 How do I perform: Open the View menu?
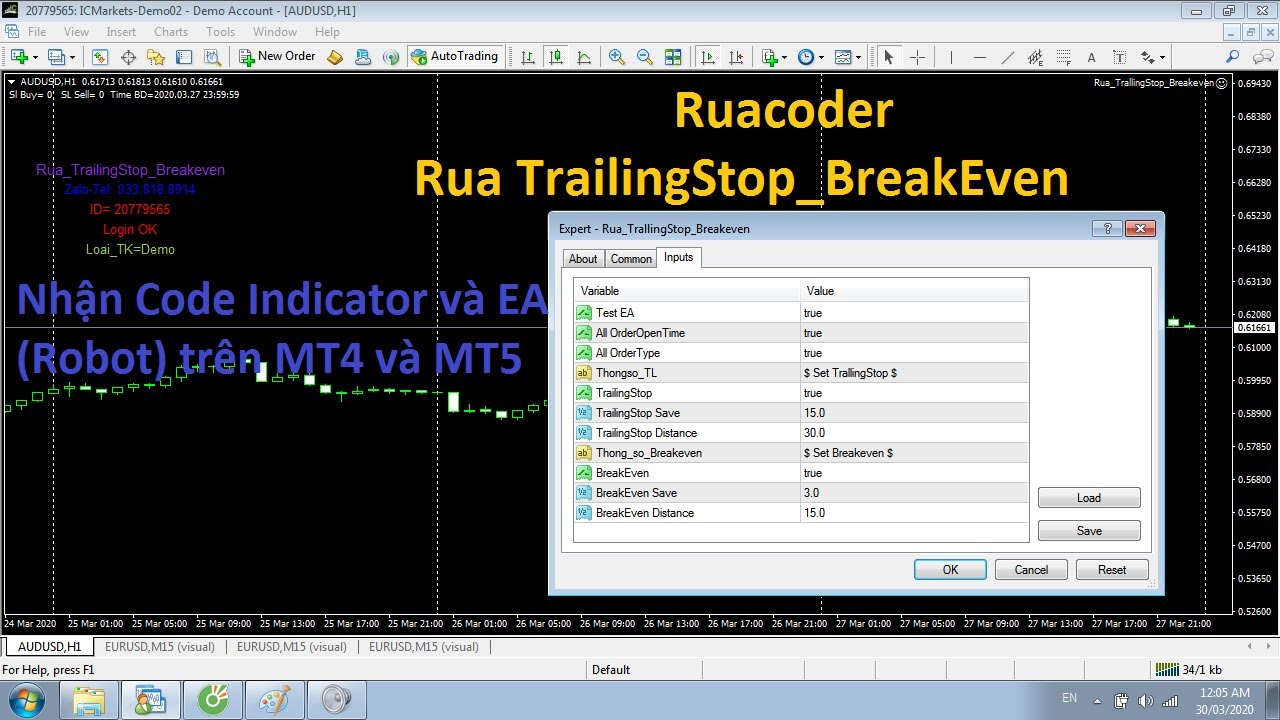[x=76, y=32]
